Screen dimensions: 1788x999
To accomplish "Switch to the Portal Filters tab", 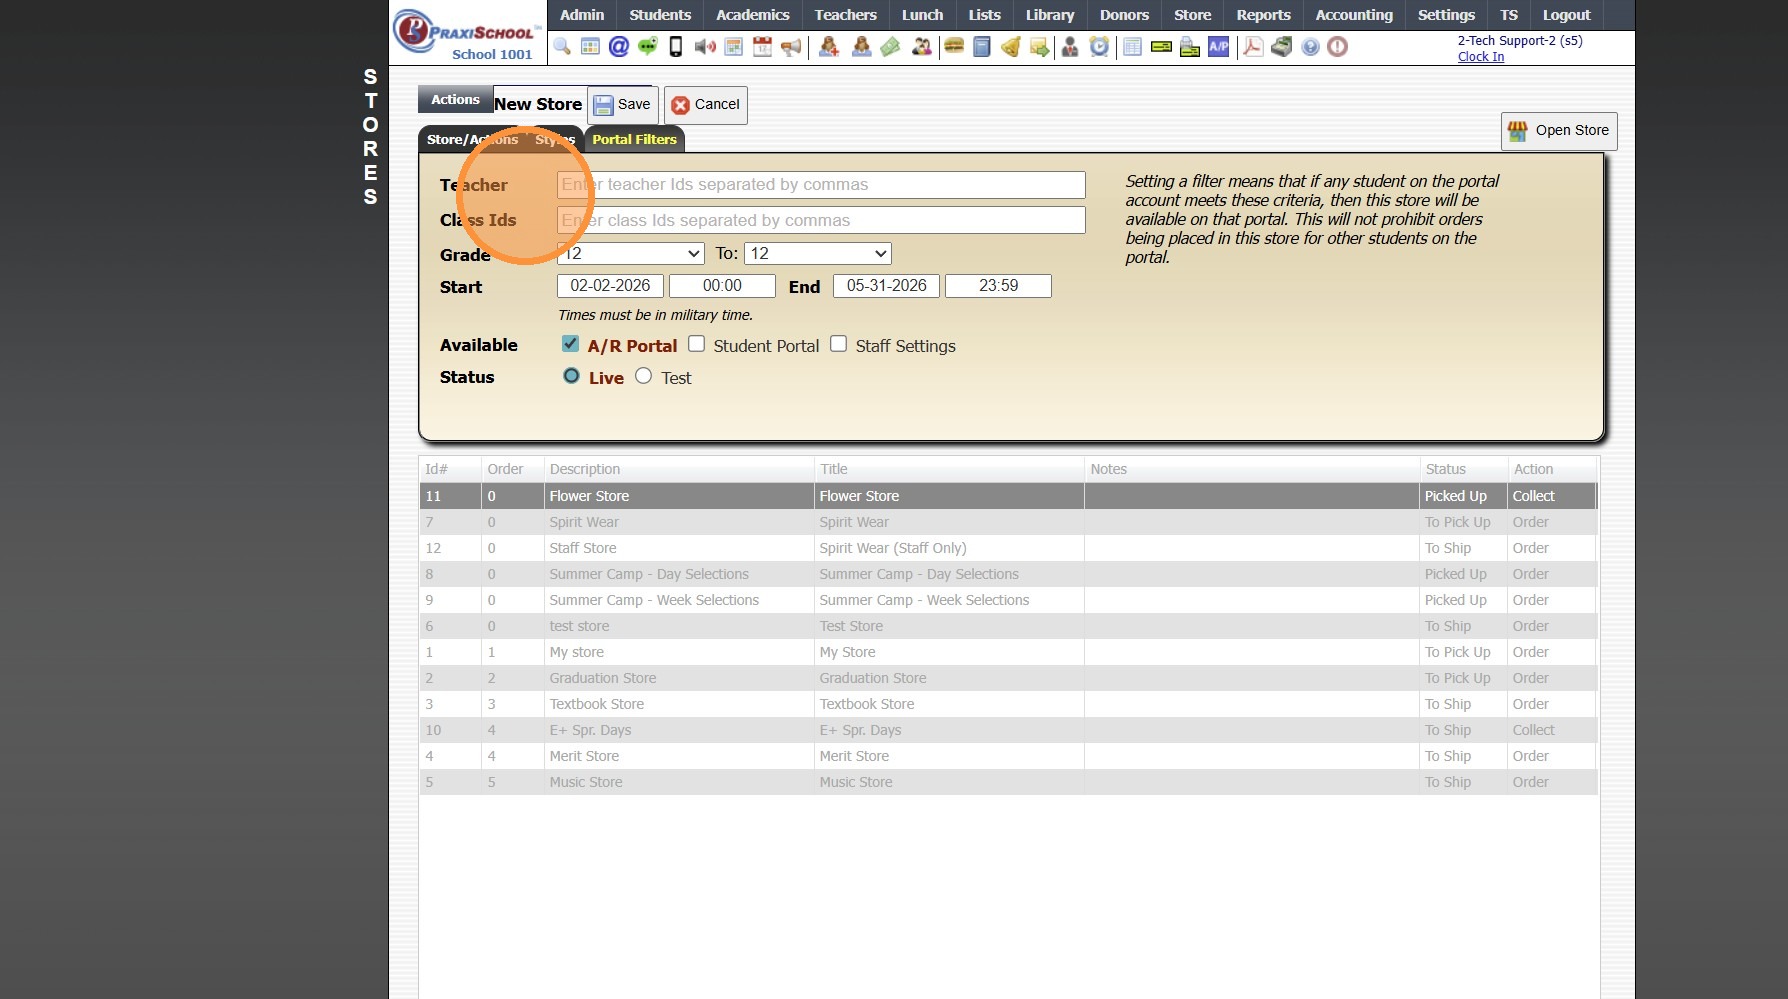I will point(634,140).
